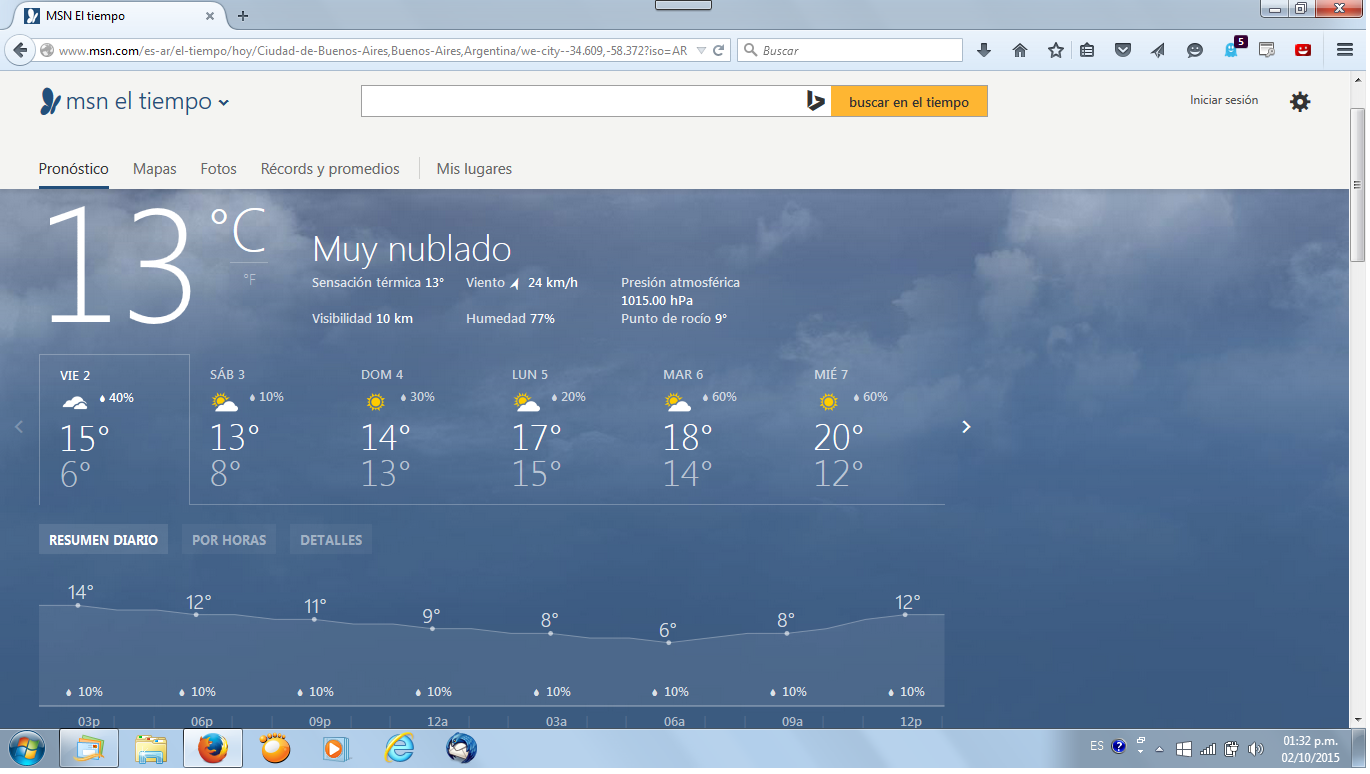Image resolution: width=1370 pixels, height=774 pixels.
Task: Open new tab with plus button
Action: pos(243,16)
